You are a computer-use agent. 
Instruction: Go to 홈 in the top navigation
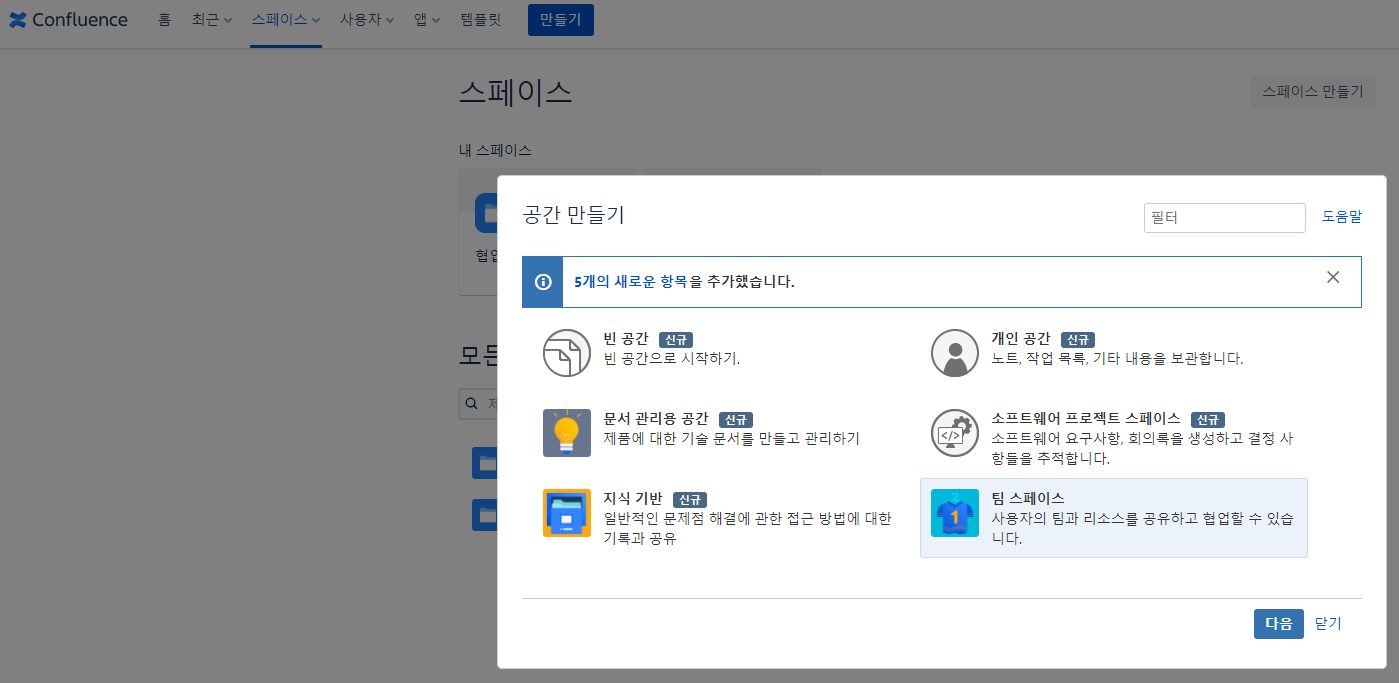pyautogui.click(x=165, y=20)
